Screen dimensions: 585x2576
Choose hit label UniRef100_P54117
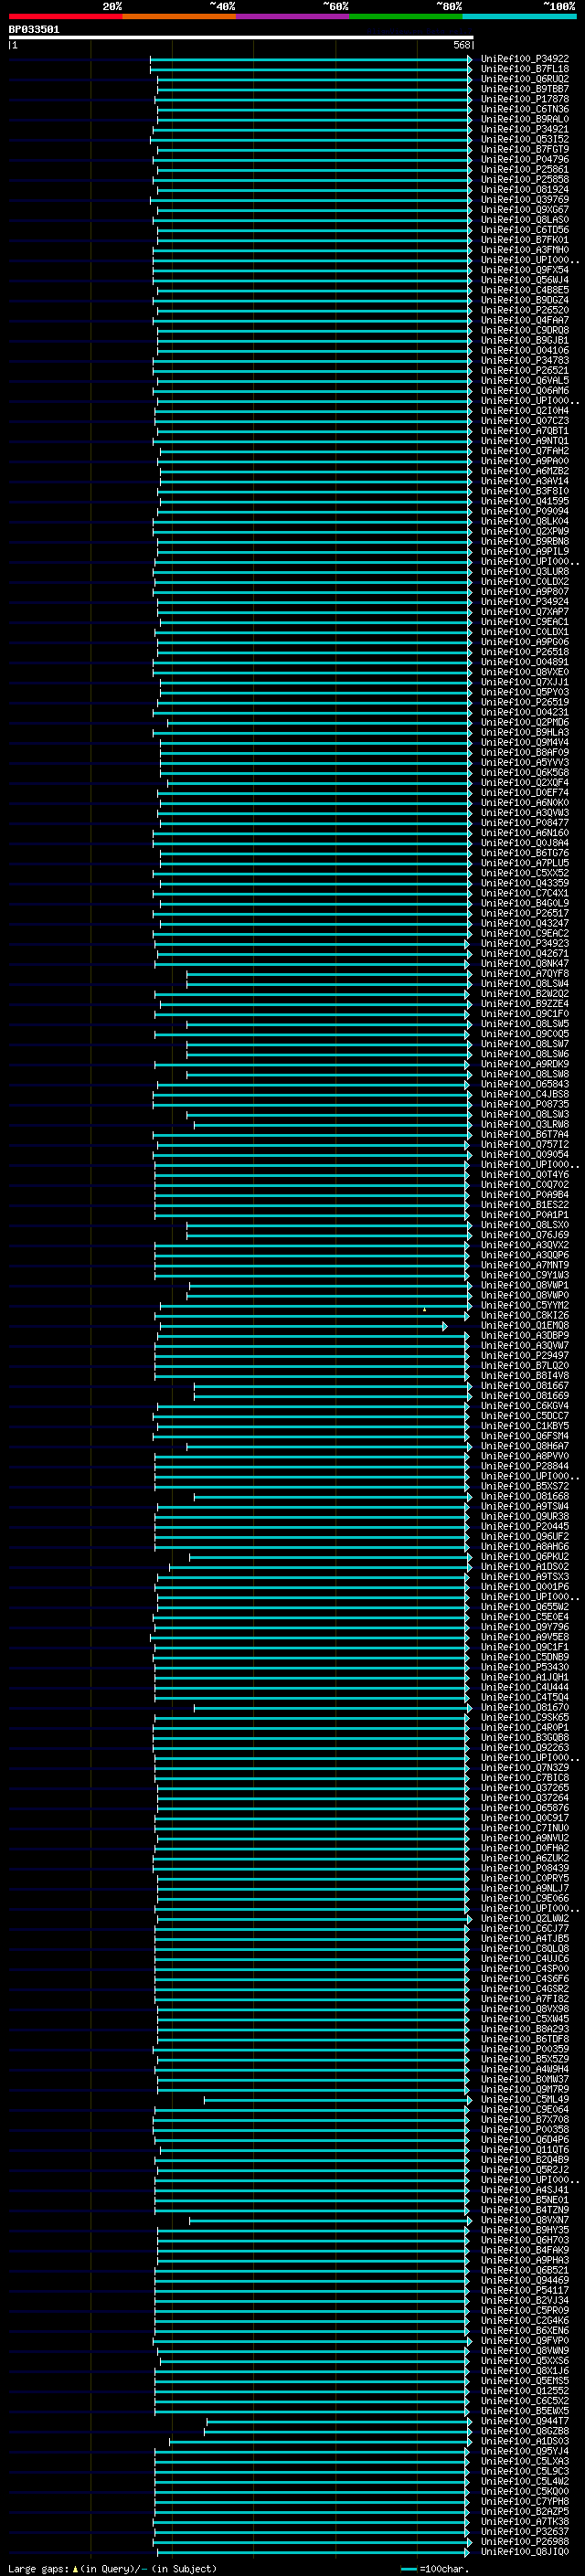click(x=524, y=2291)
